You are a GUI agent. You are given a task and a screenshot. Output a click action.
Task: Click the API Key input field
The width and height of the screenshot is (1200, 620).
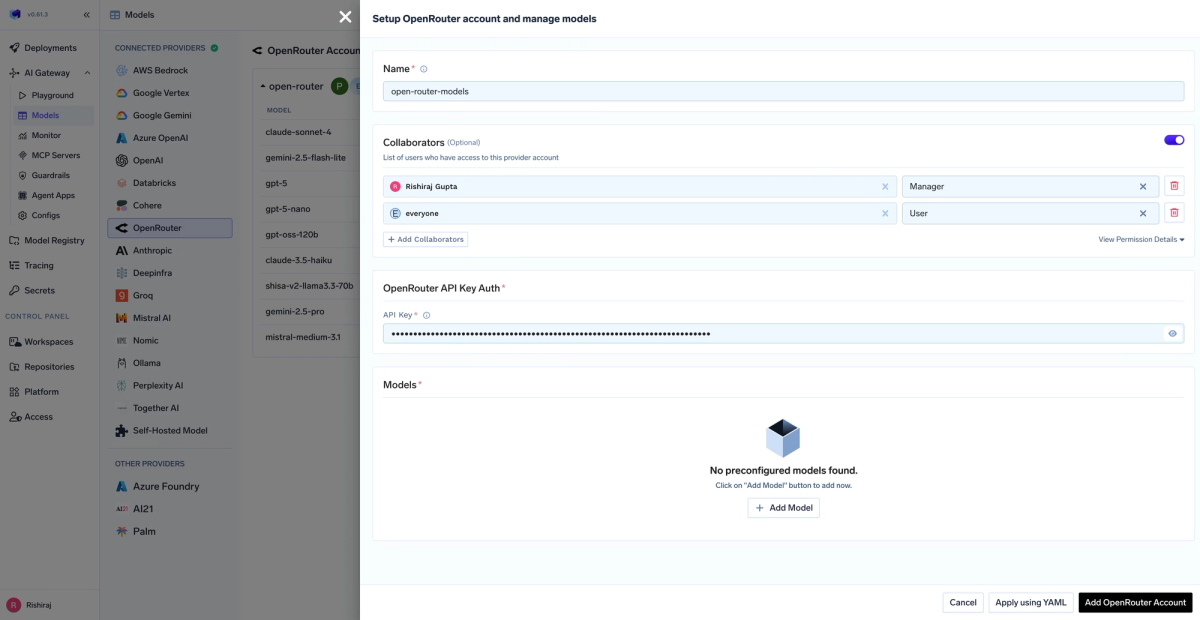pyautogui.click(x=783, y=334)
